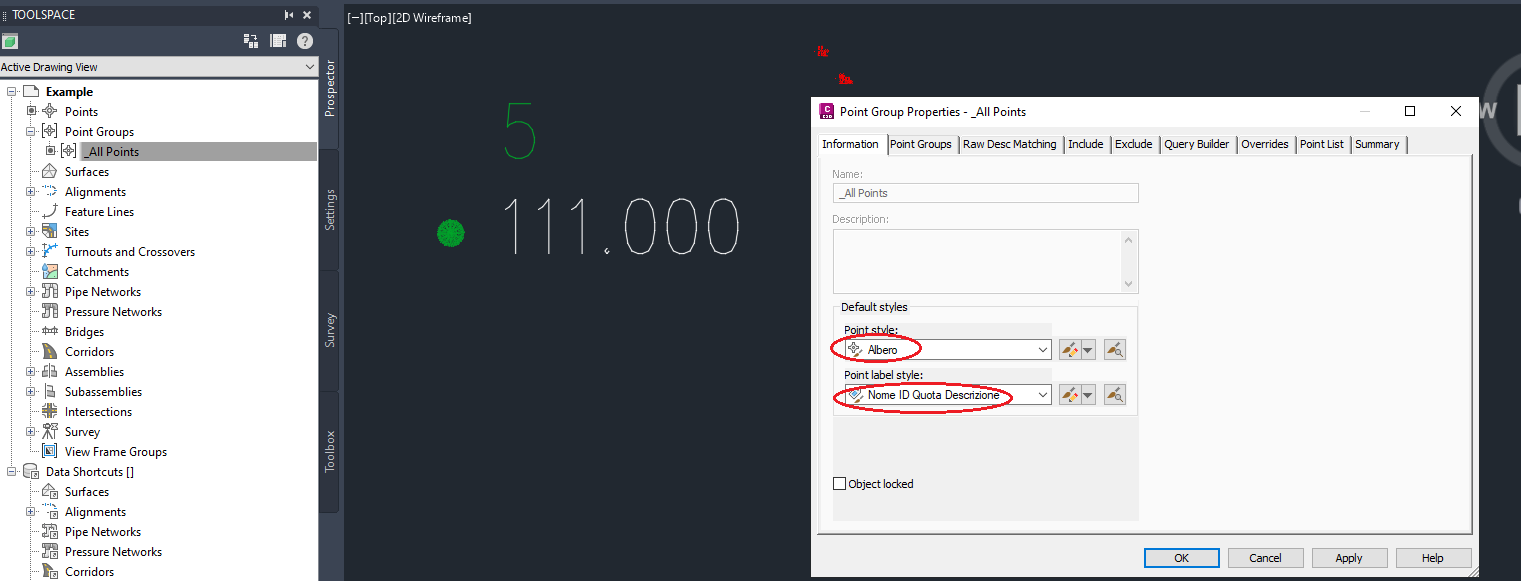Click the Intersections icon
The width and height of the screenshot is (1521, 581).
tap(49, 411)
